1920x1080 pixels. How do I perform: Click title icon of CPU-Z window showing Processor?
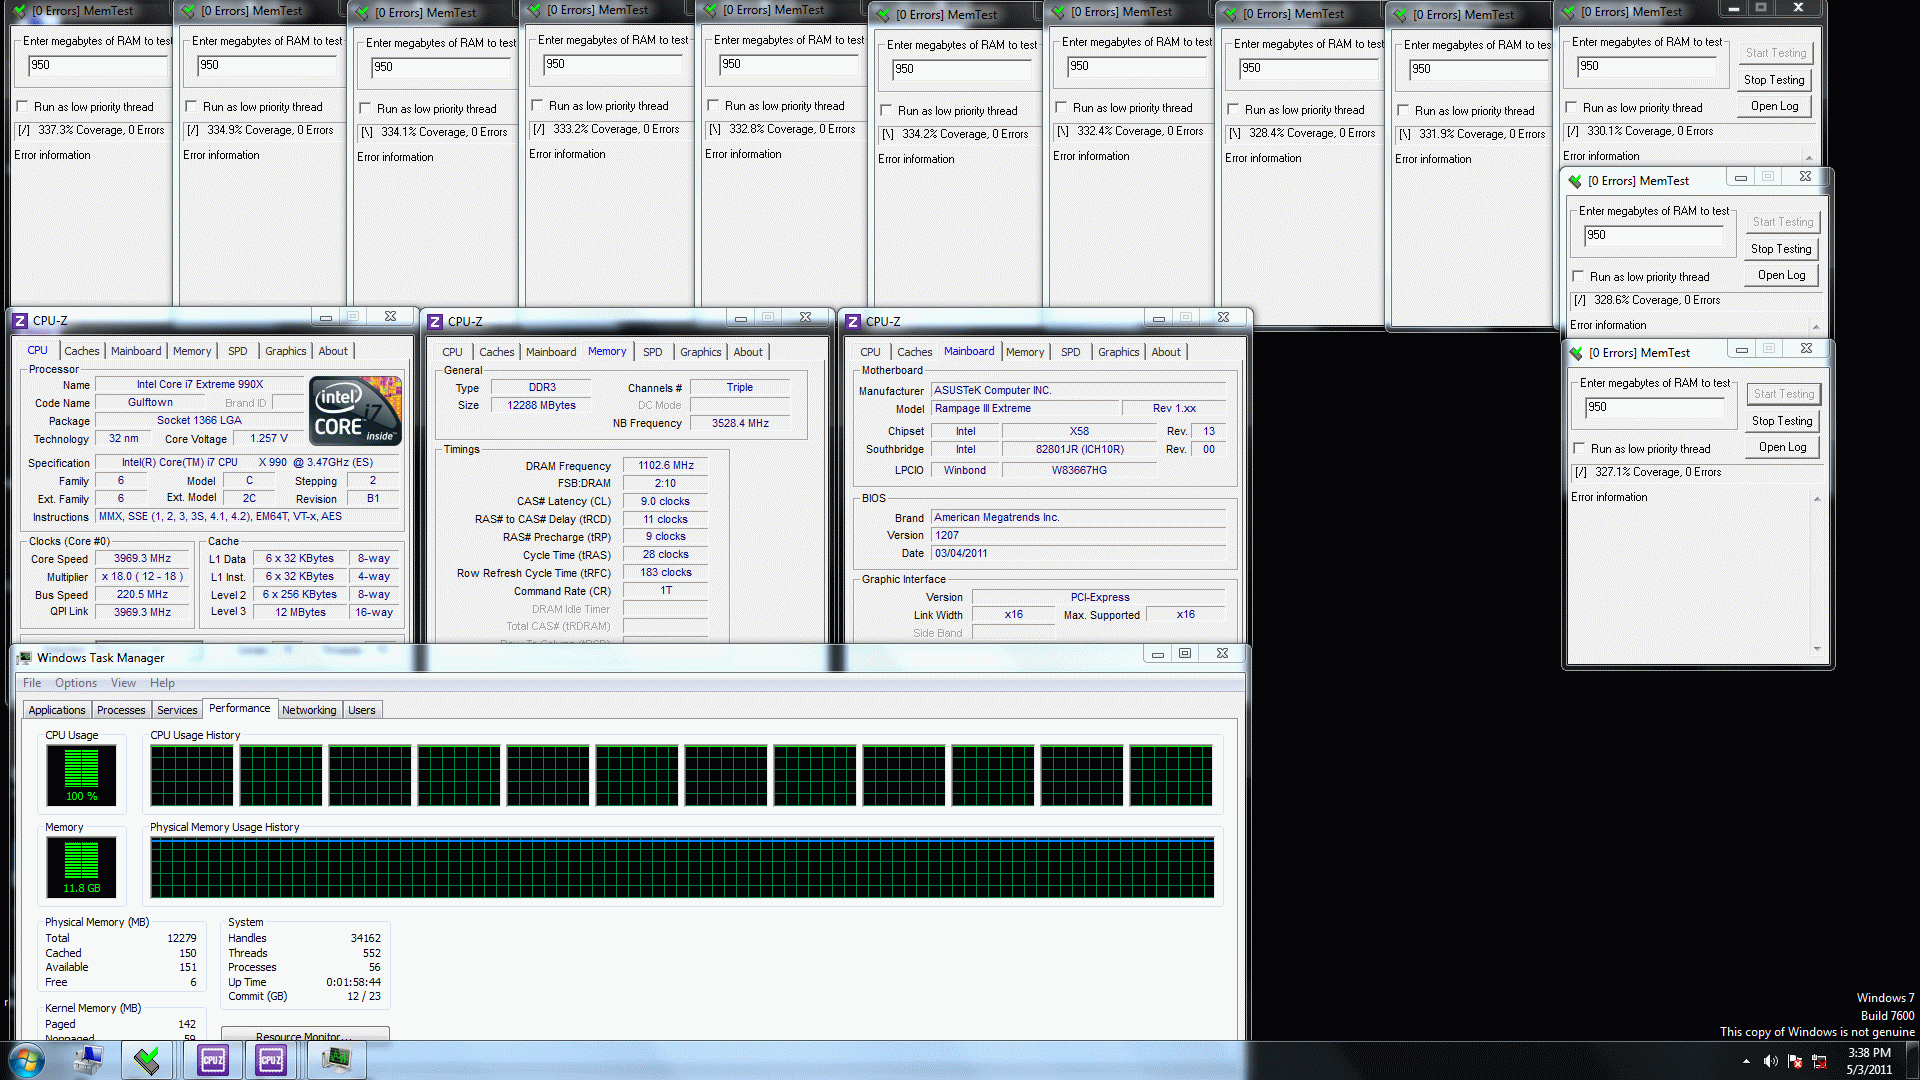[20, 321]
